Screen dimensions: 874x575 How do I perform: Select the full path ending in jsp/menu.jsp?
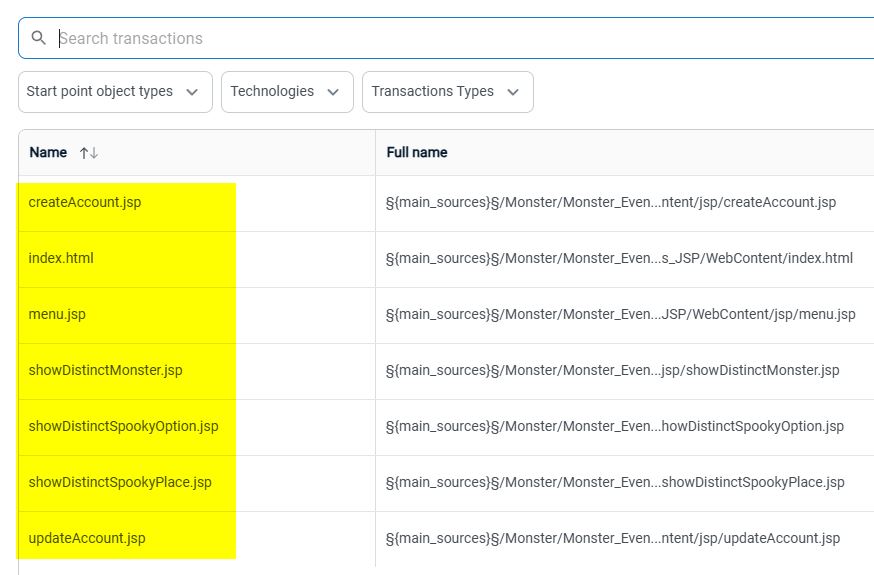(620, 314)
